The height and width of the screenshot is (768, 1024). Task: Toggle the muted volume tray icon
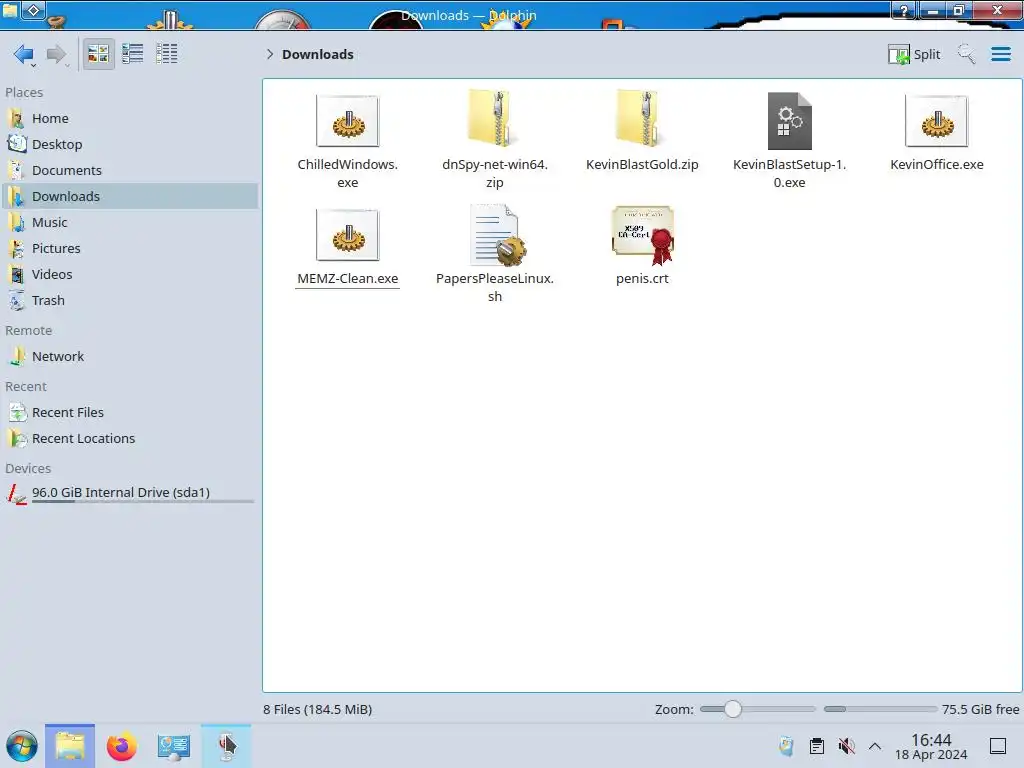pyautogui.click(x=846, y=746)
